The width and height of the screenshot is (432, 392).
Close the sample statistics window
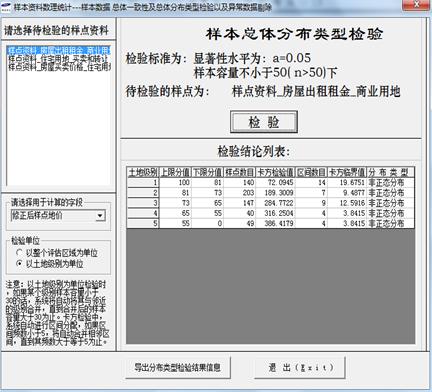tap(416, 5)
